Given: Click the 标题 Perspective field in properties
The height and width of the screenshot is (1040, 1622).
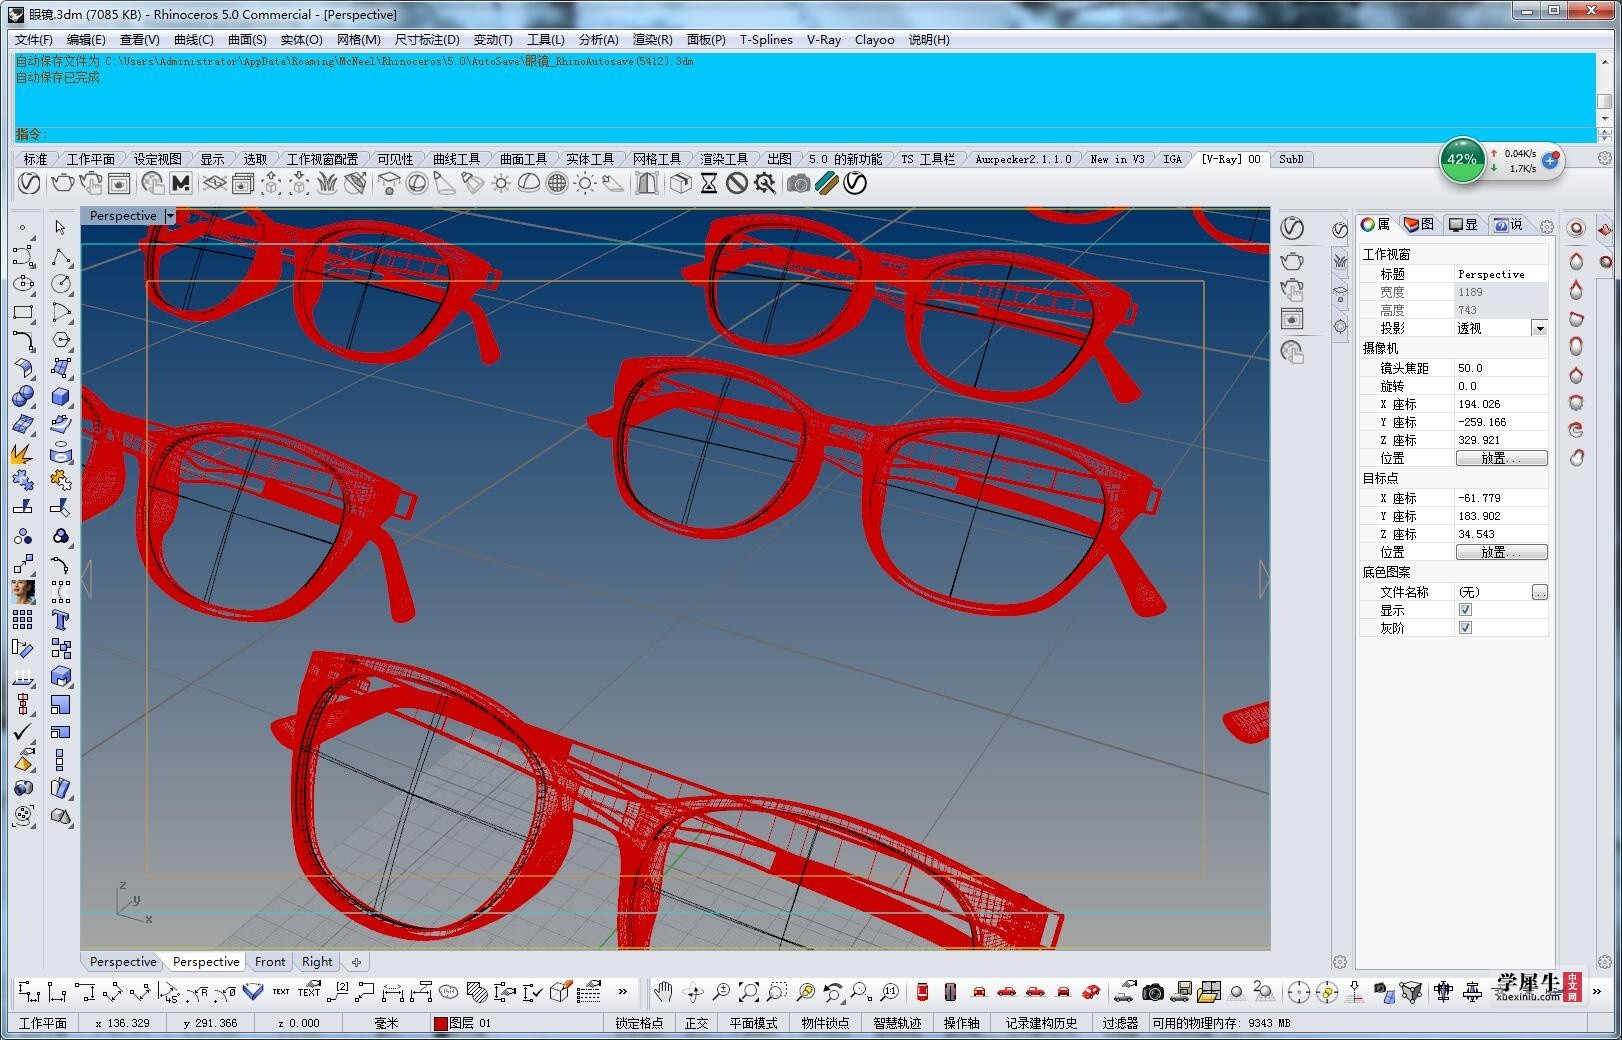Looking at the screenshot, I should 1501,274.
